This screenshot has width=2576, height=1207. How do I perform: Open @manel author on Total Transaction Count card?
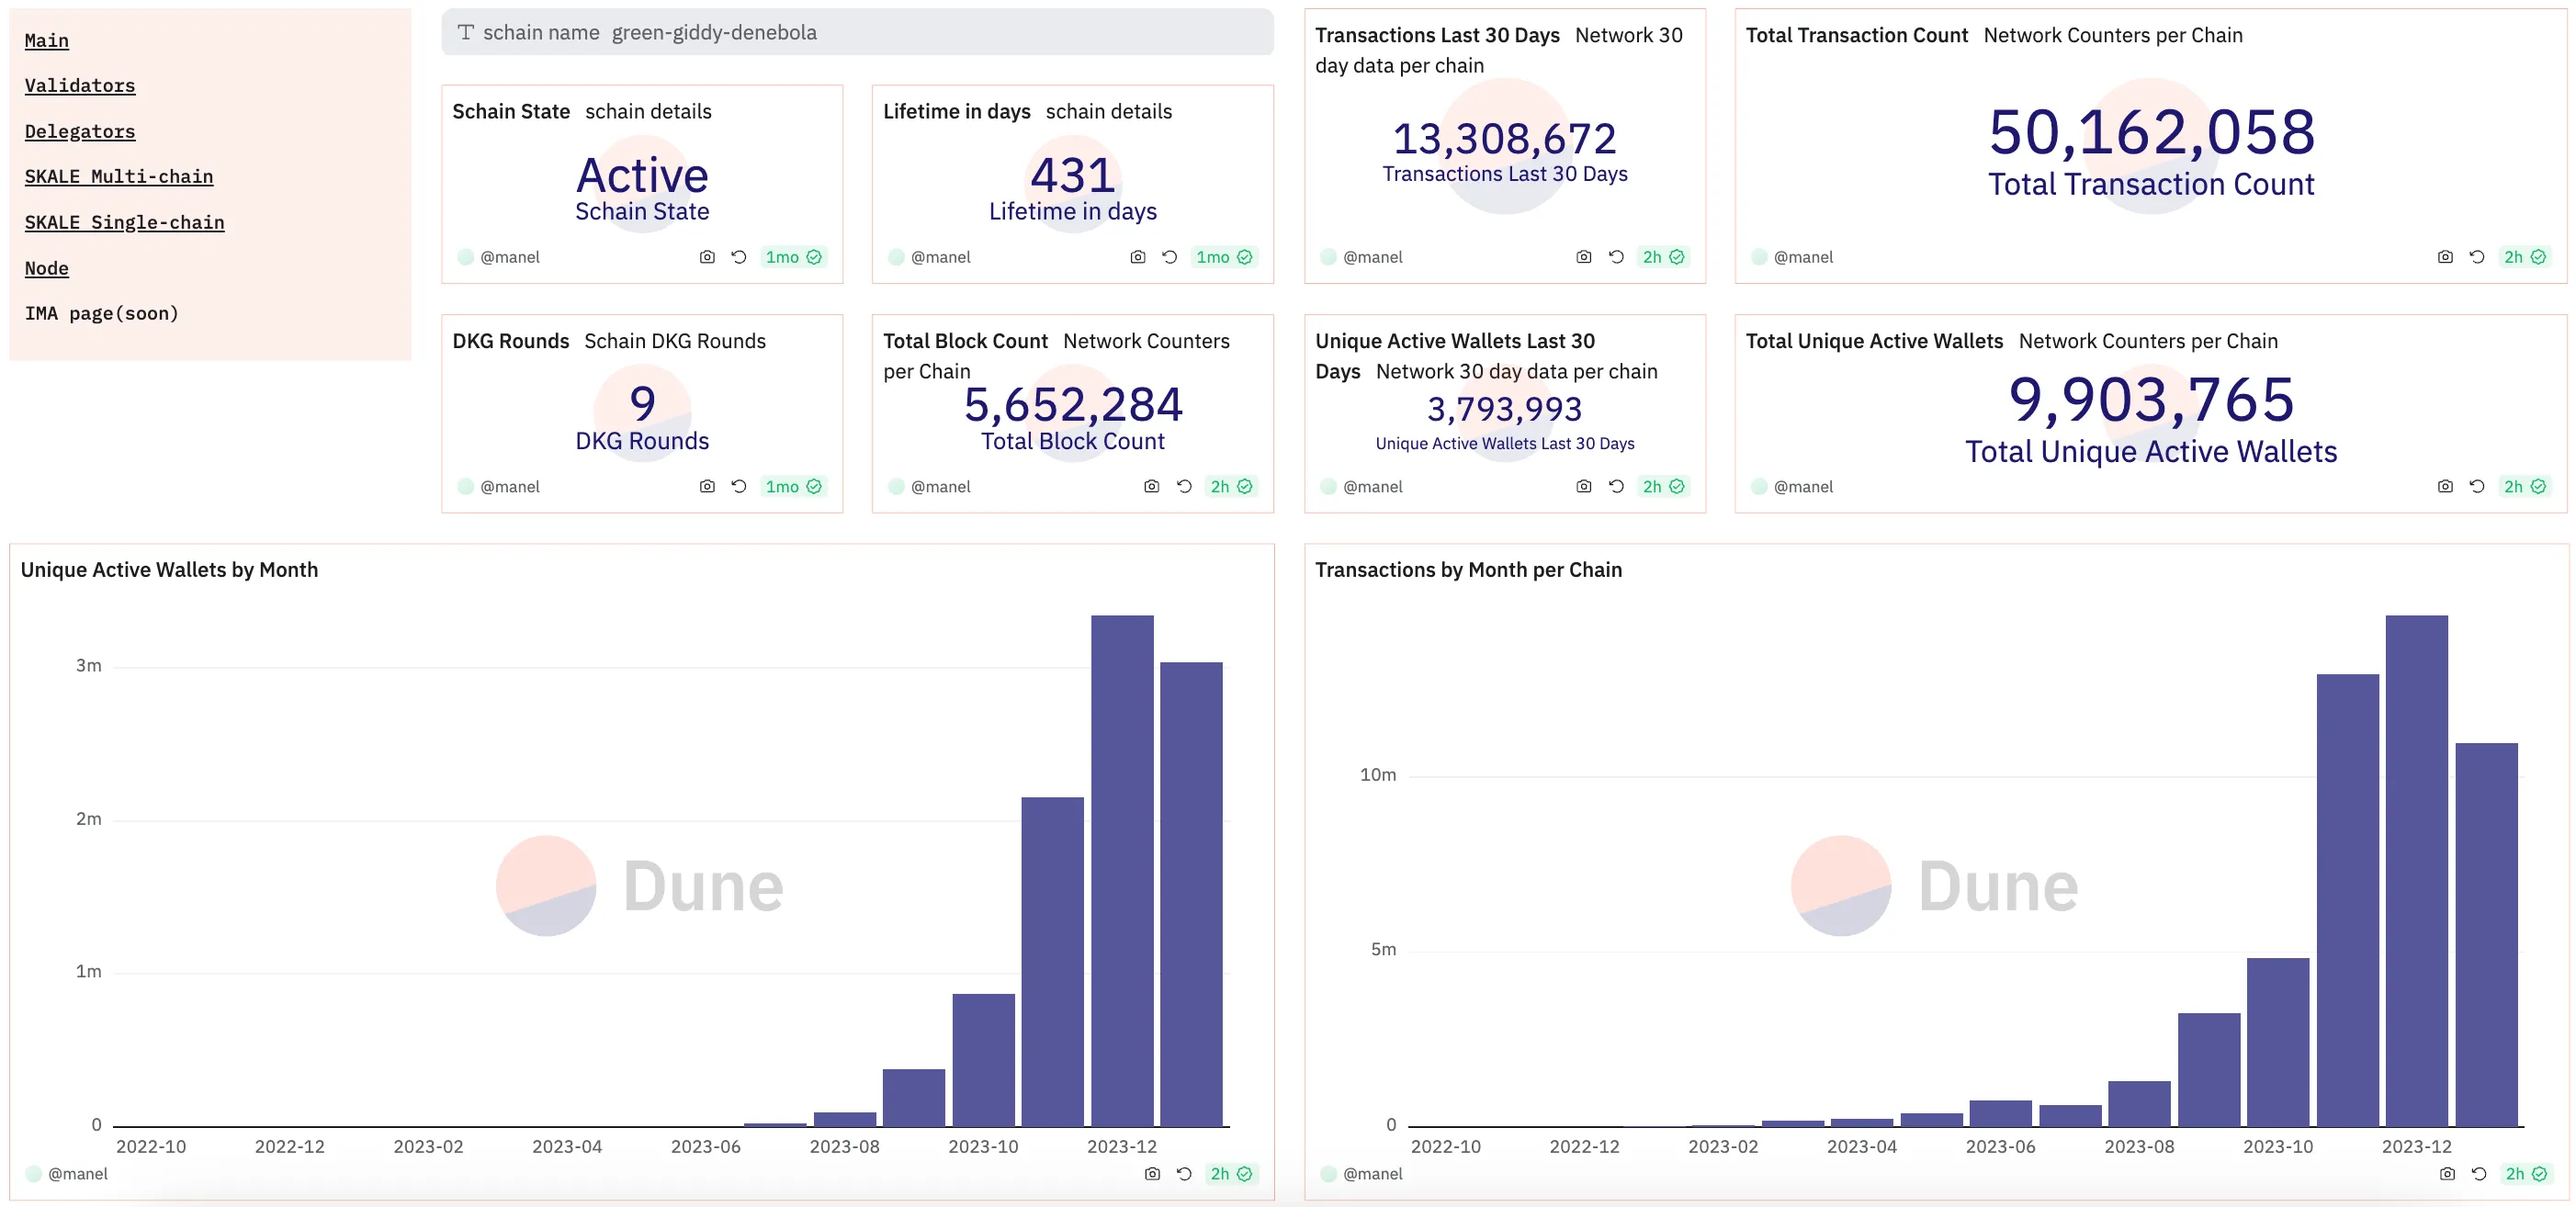(1803, 257)
